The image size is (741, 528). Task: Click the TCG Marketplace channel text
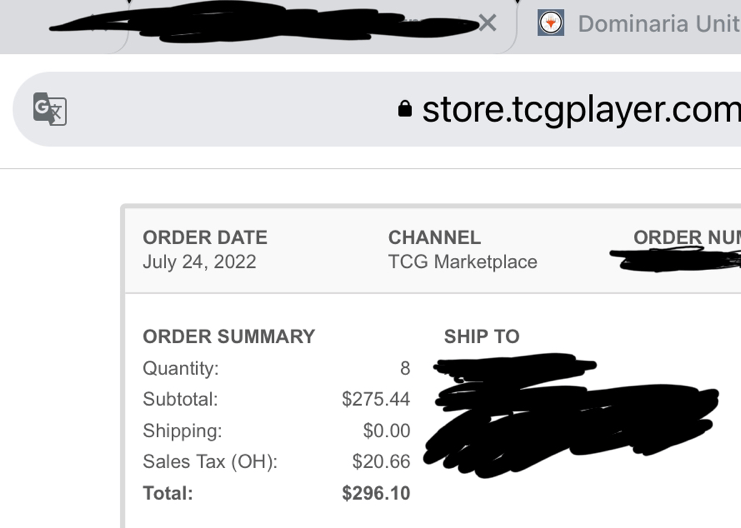[463, 262]
